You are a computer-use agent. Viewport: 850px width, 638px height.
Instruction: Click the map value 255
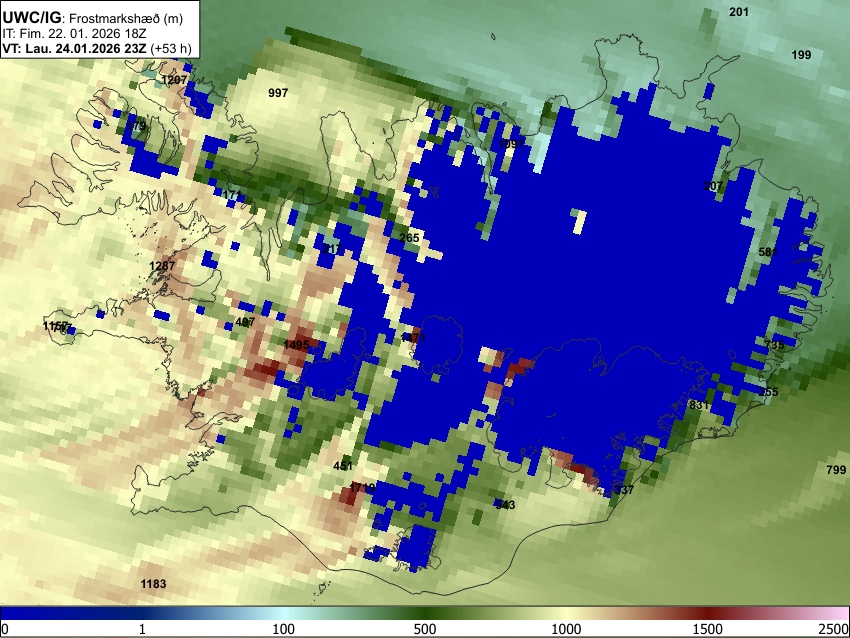(x=769, y=392)
